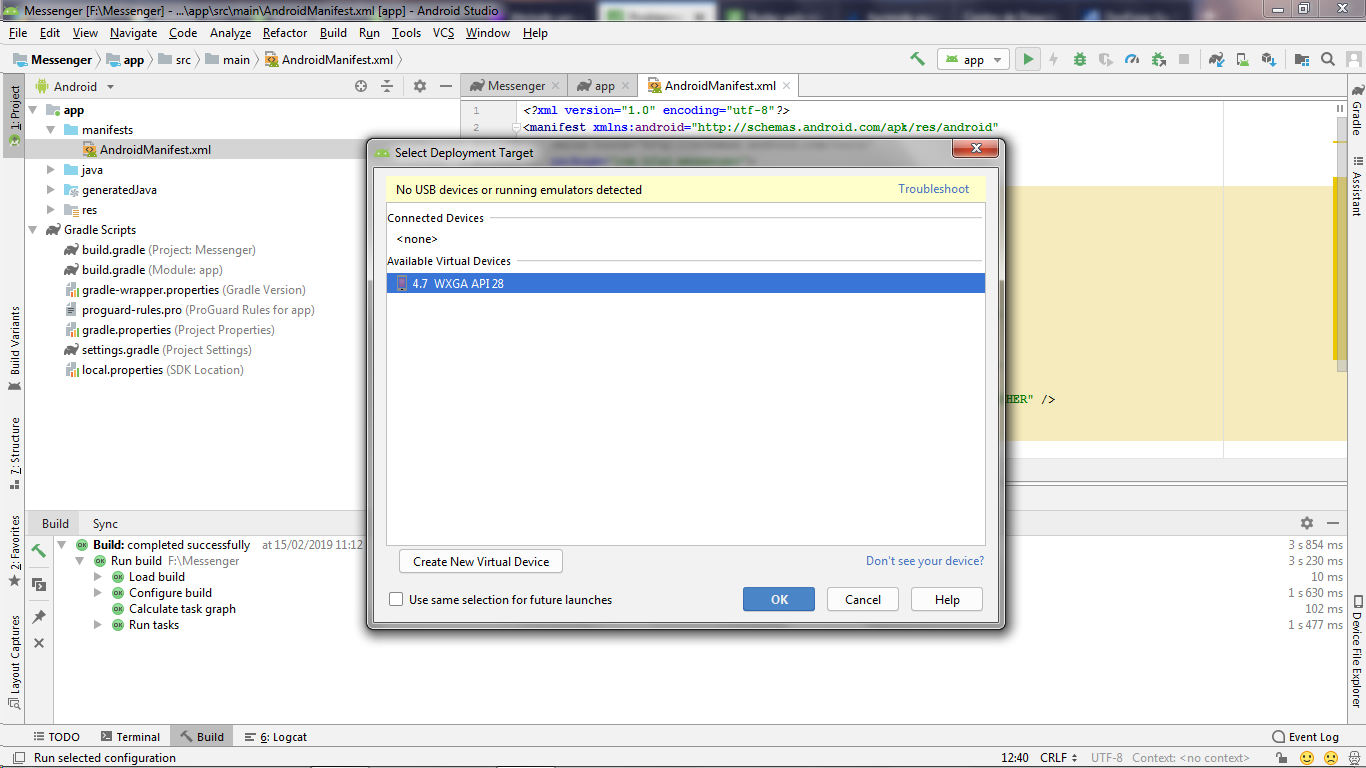Click CRLF line separator in status bar

tap(1058, 758)
